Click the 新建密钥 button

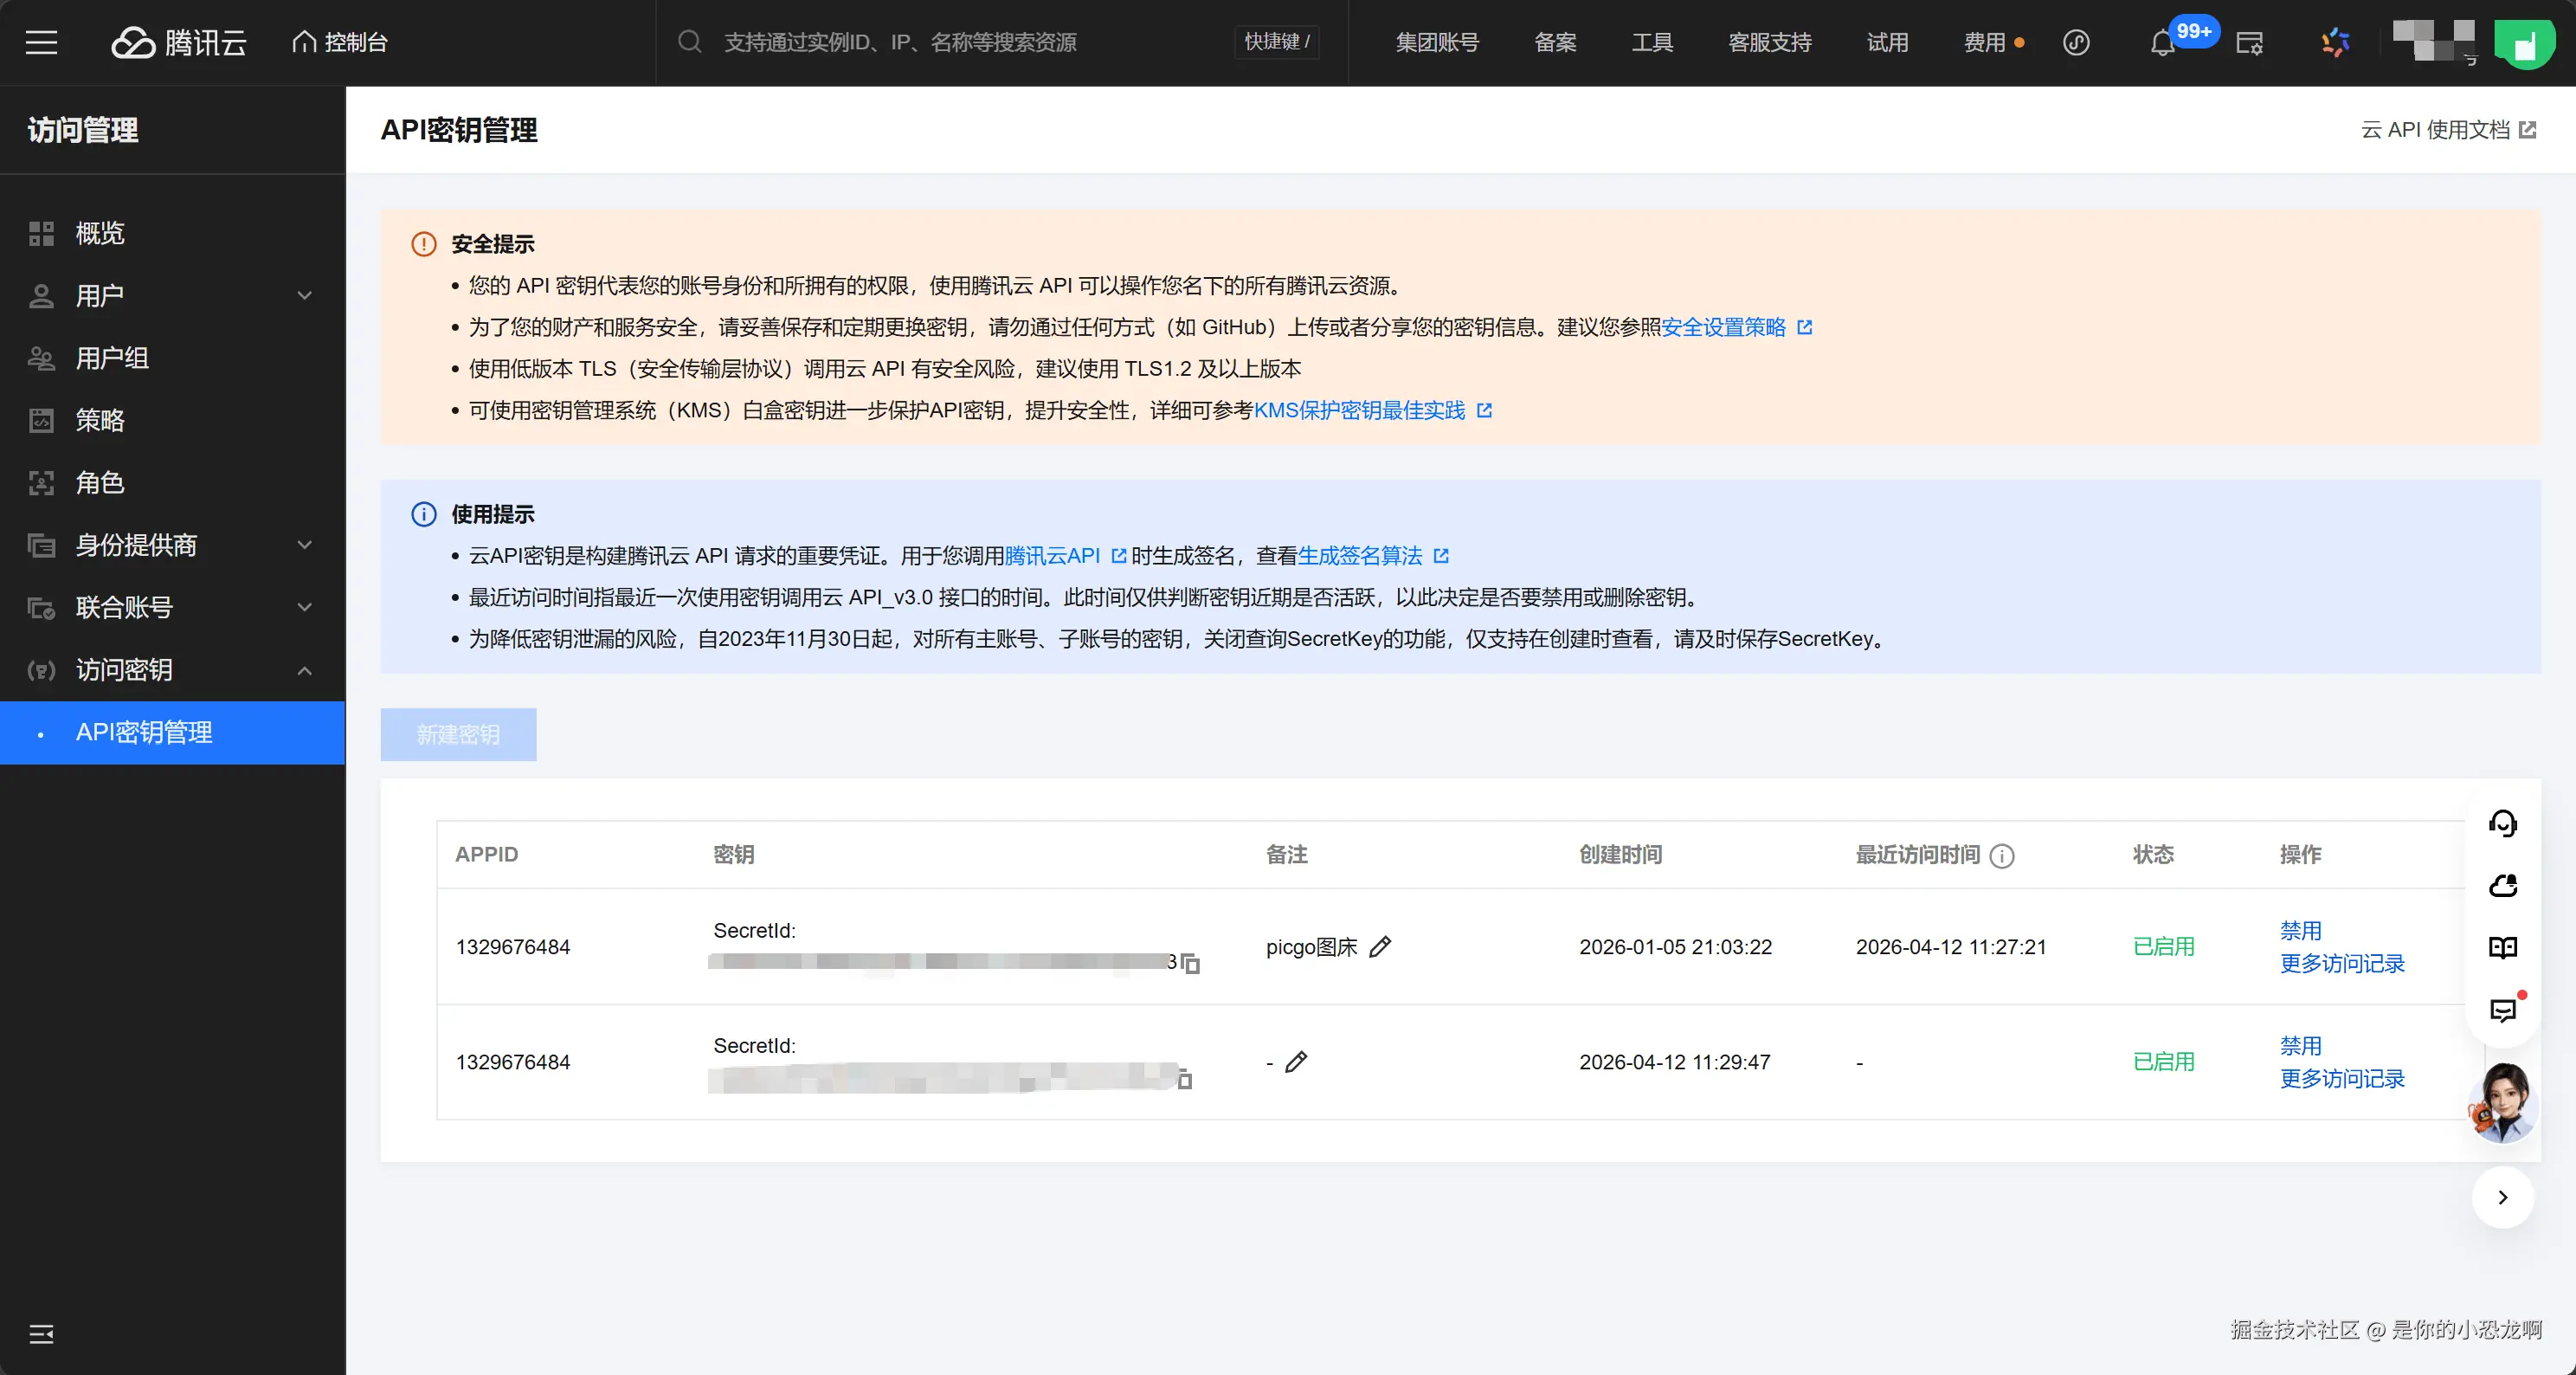(458, 734)
